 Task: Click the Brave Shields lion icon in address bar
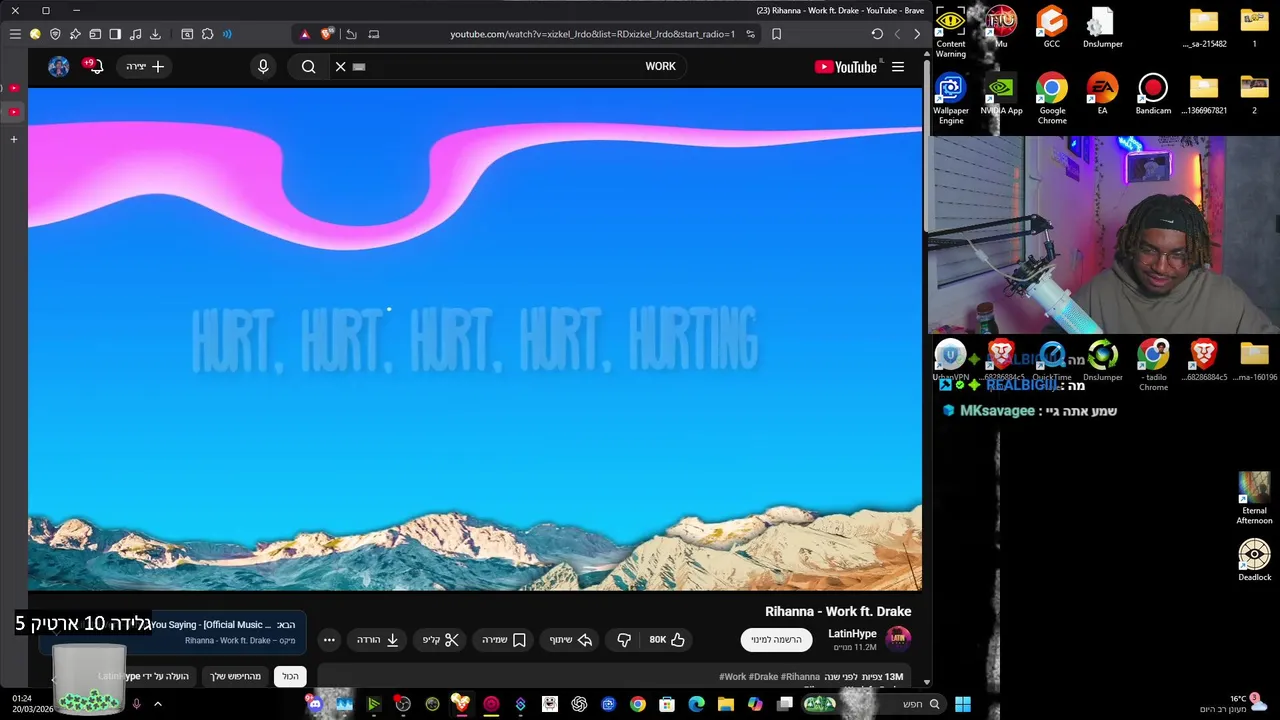[x=326, y=34]
